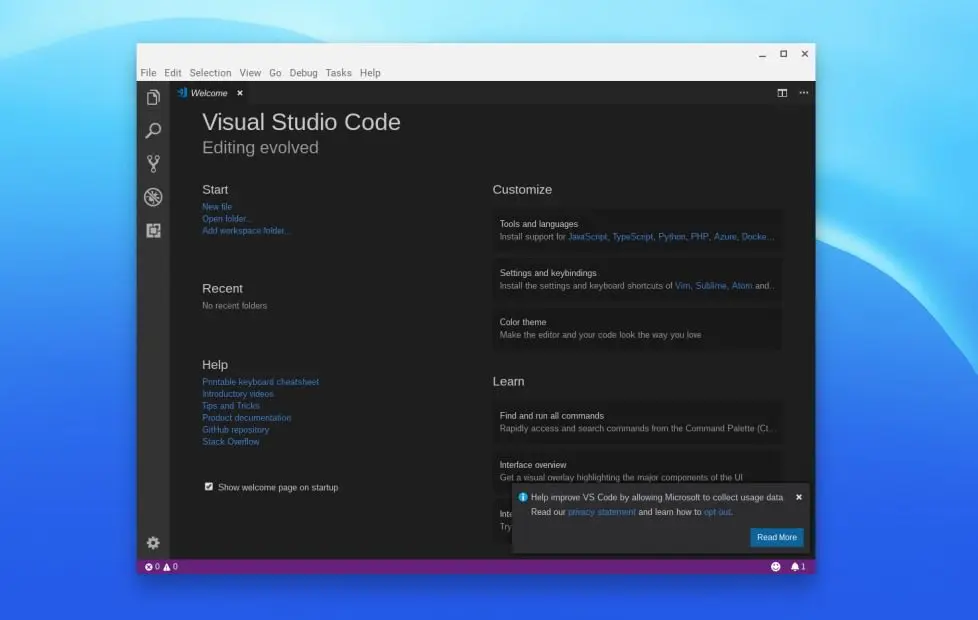Open the File menu
Screen dimensions: 978x620
pyautogui.click(x=148, y=73)
